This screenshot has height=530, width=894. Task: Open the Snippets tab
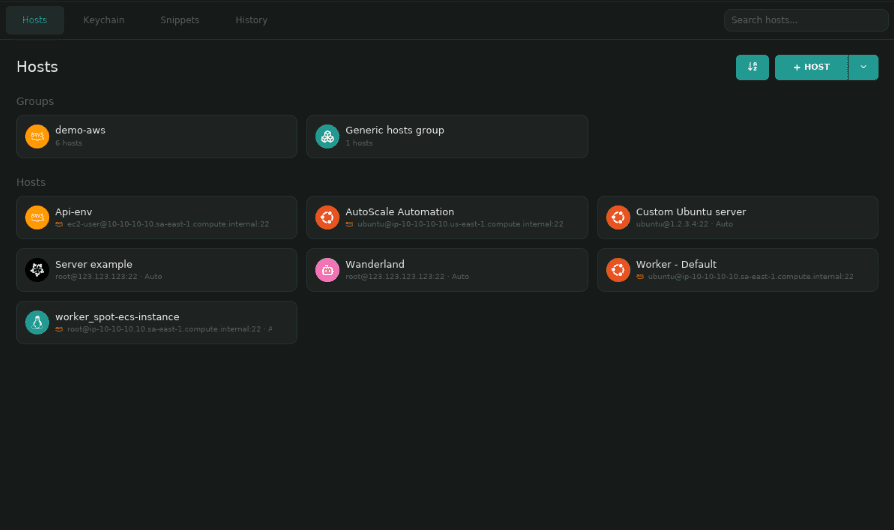click(x=180, y=20)
